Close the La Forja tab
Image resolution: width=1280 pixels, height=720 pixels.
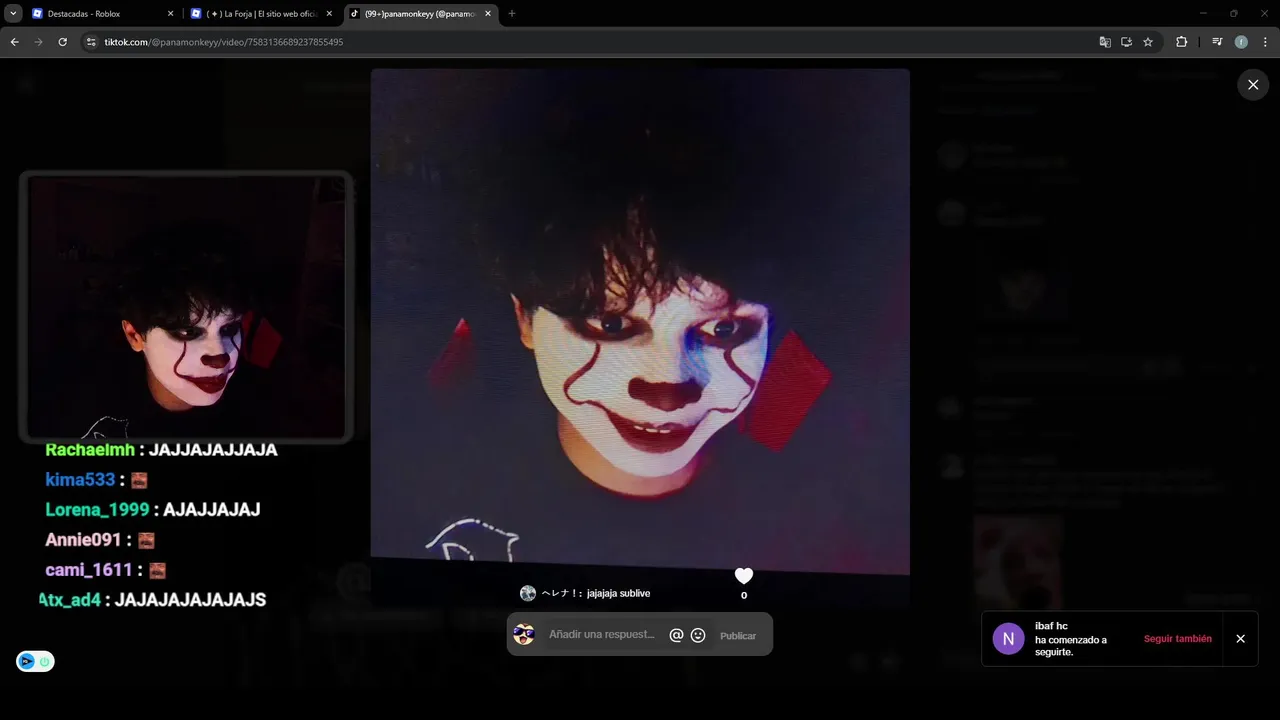click(329, 14)
